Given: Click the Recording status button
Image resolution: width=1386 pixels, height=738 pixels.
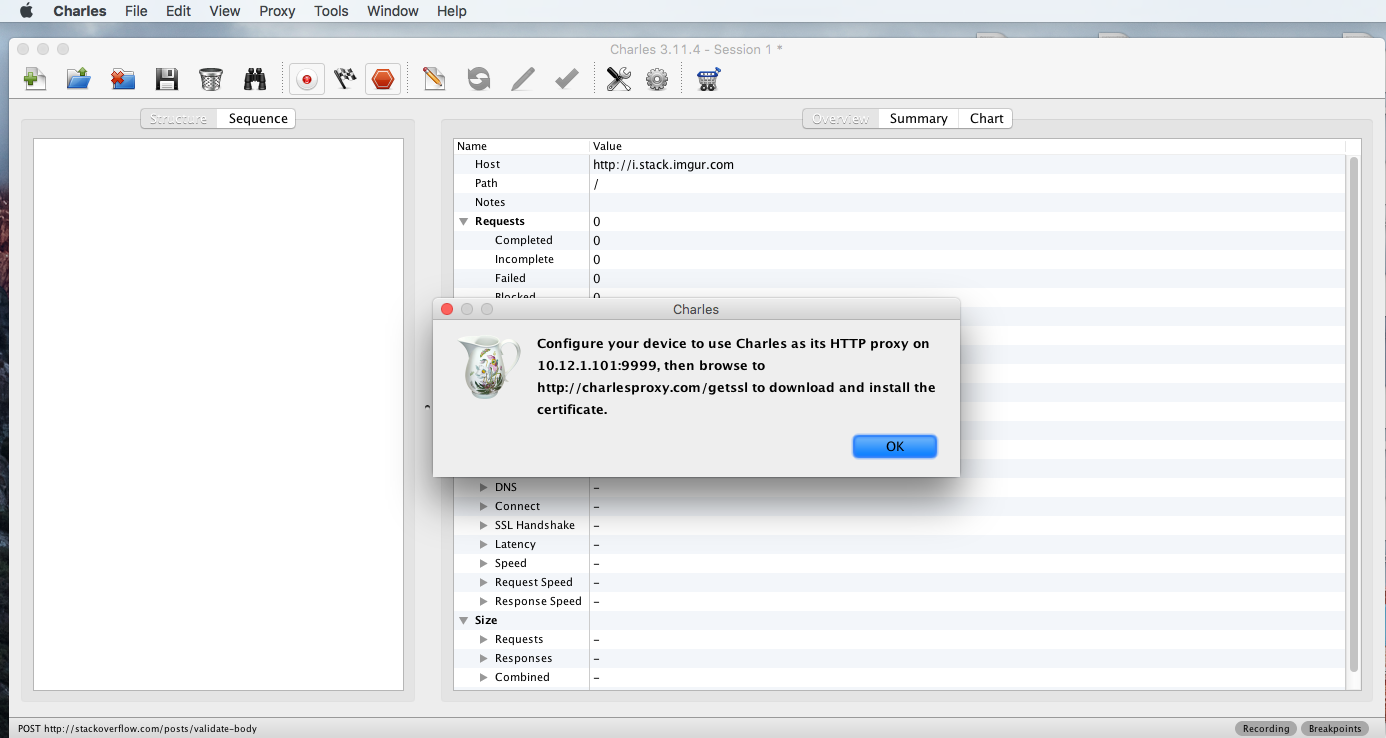Looking at the screenshot, I should [x=1266, y=728].
